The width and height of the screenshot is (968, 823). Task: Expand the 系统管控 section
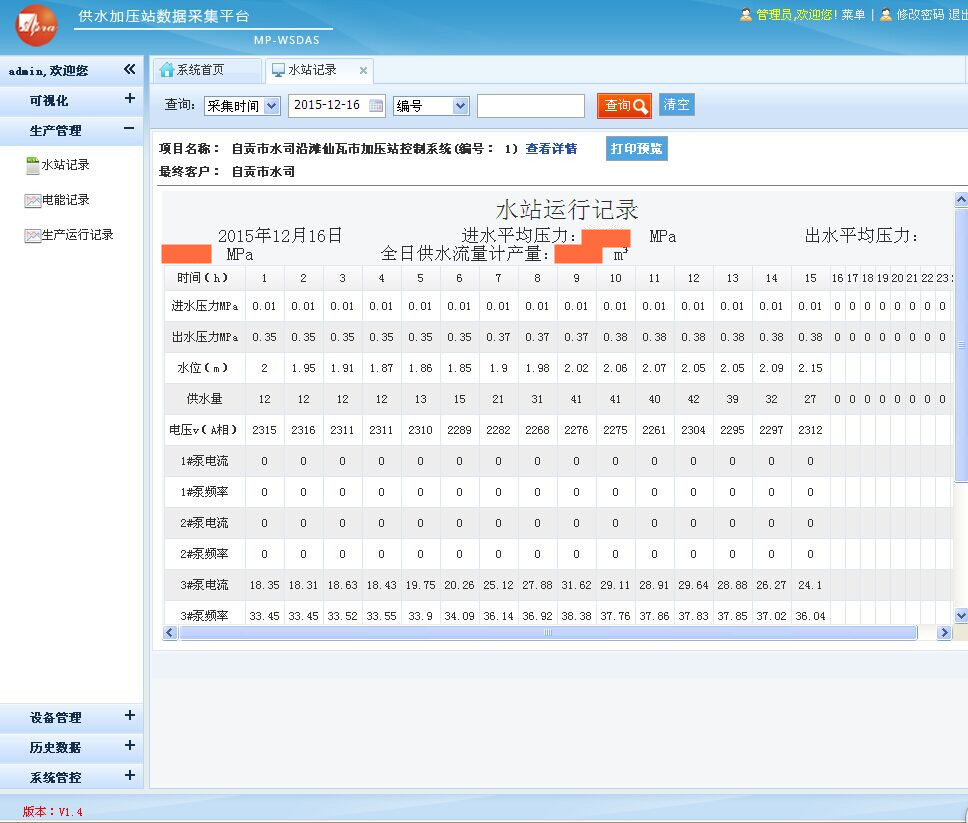point(129,776)
